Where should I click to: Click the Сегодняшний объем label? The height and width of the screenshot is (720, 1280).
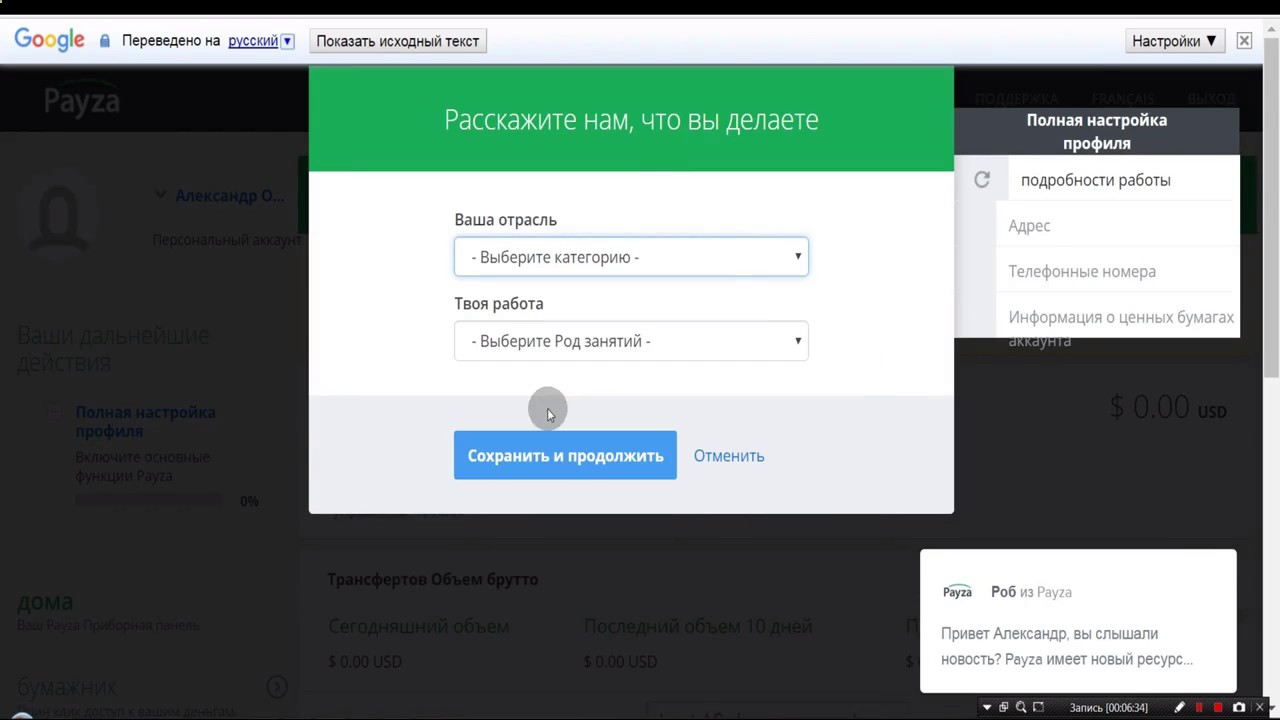(x=419, y=626)
